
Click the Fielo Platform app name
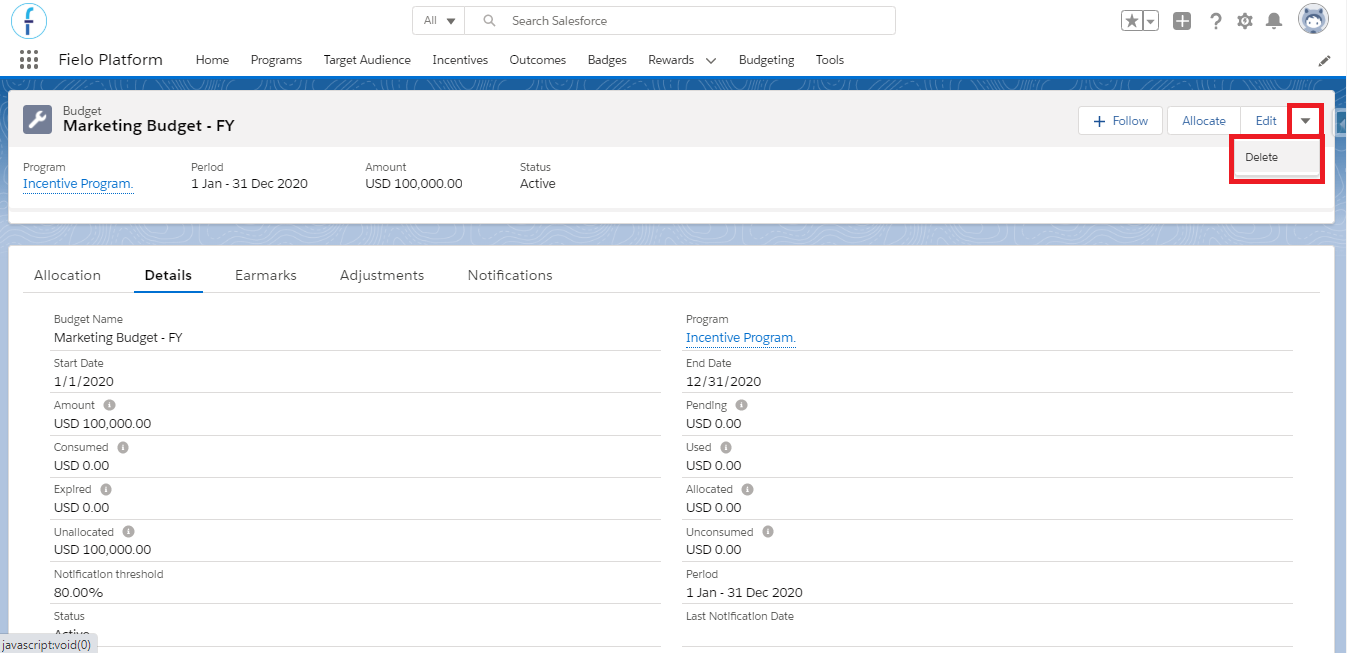point(111,60)
